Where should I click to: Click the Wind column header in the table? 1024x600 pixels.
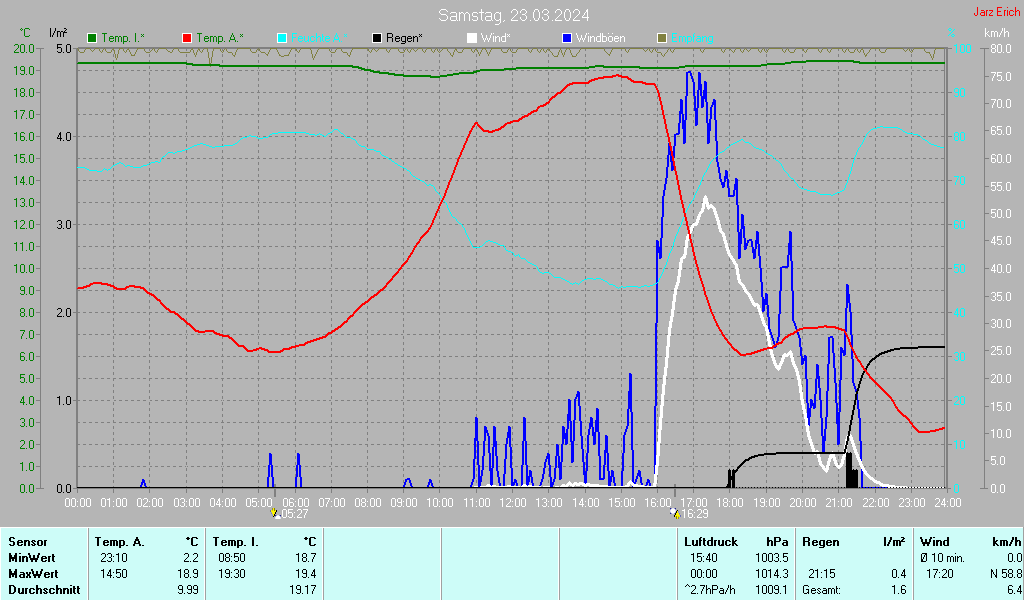935,542
